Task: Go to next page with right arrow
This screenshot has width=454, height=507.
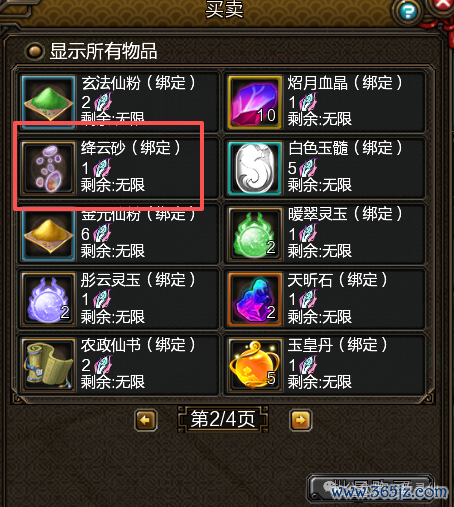Action: pos(300,420)
